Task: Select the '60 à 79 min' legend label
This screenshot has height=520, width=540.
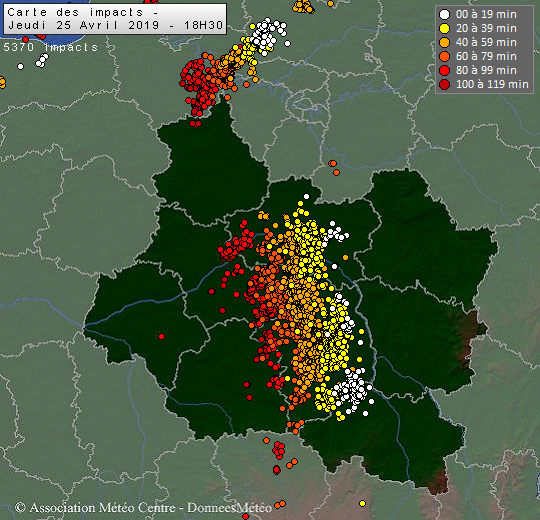Action: coord(486,56)
